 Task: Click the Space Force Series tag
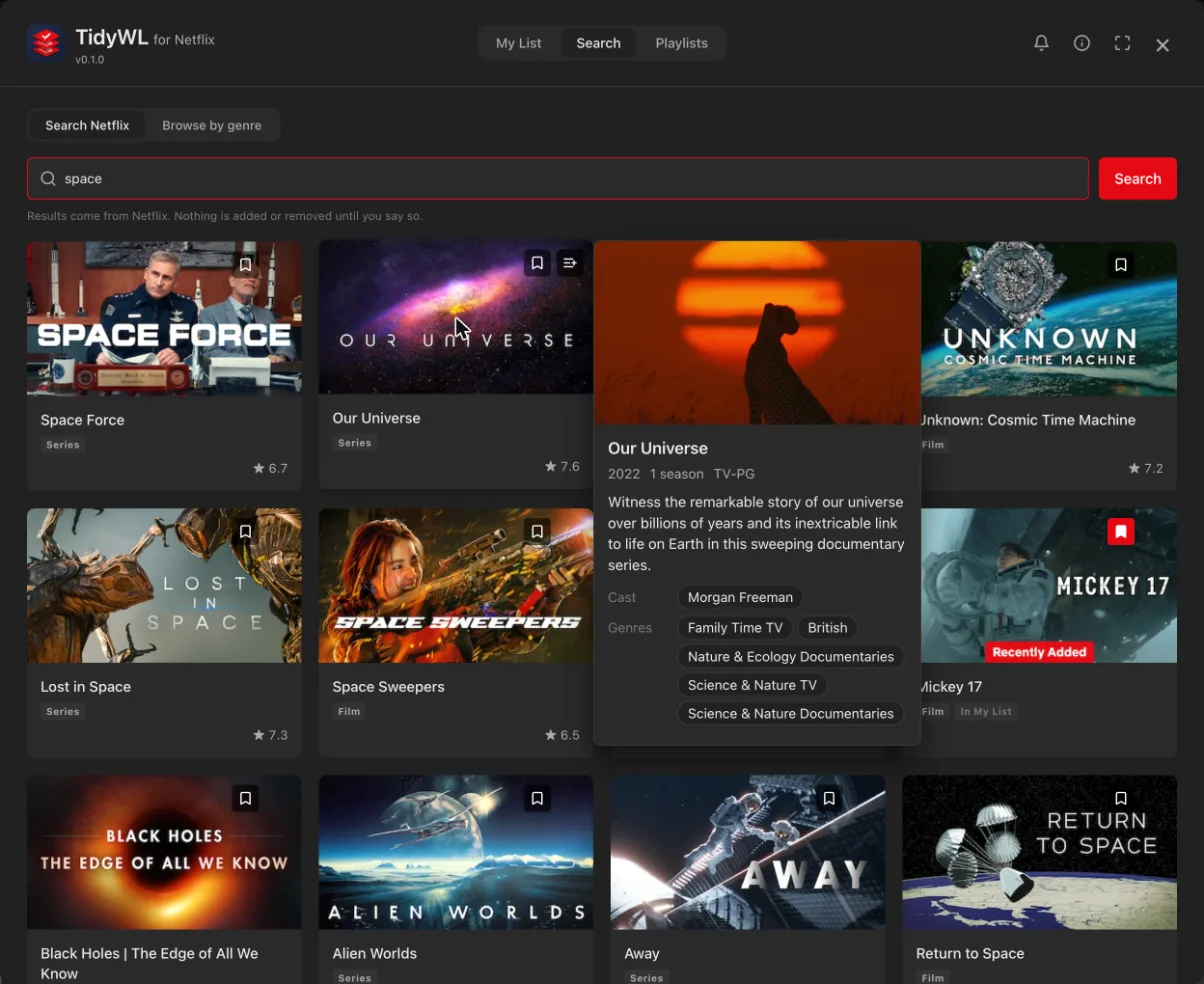pos(63,445)
